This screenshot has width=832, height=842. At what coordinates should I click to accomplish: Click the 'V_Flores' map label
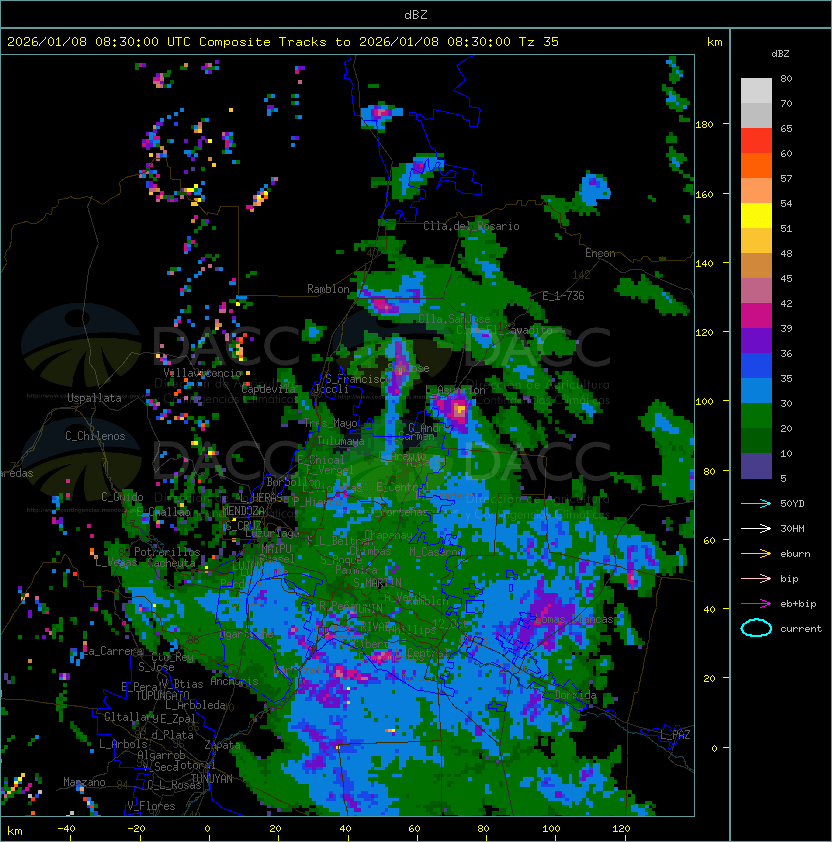tap(151, 806)
